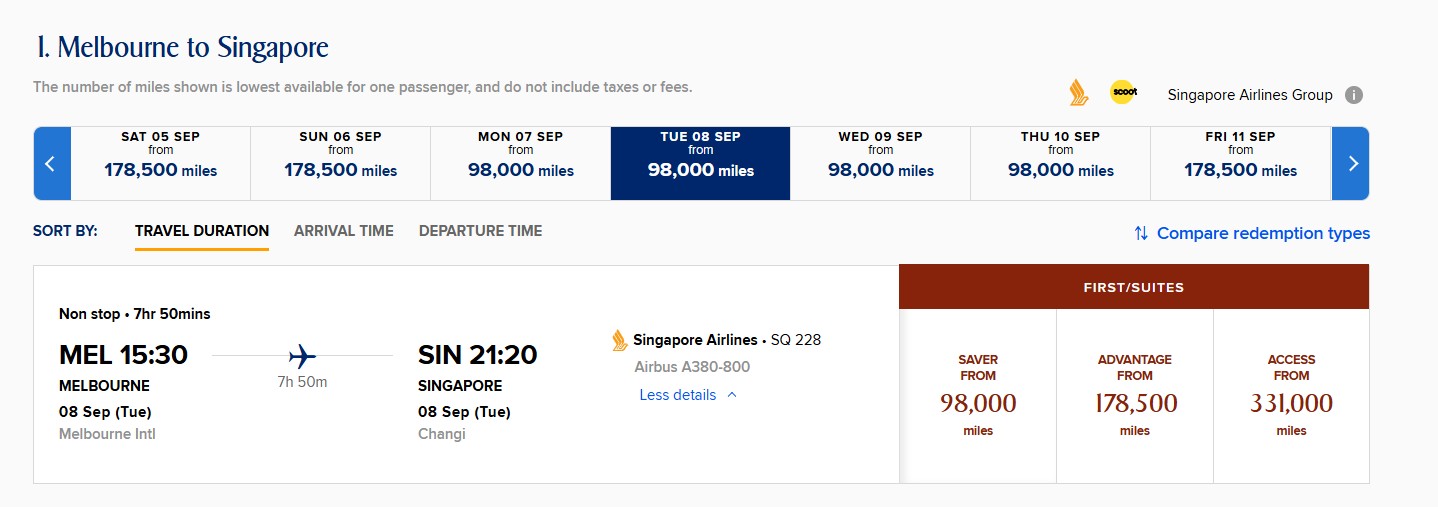Click the next dates right arrow
This screenshot has width=1438, height=507.
click(1351, 163)
